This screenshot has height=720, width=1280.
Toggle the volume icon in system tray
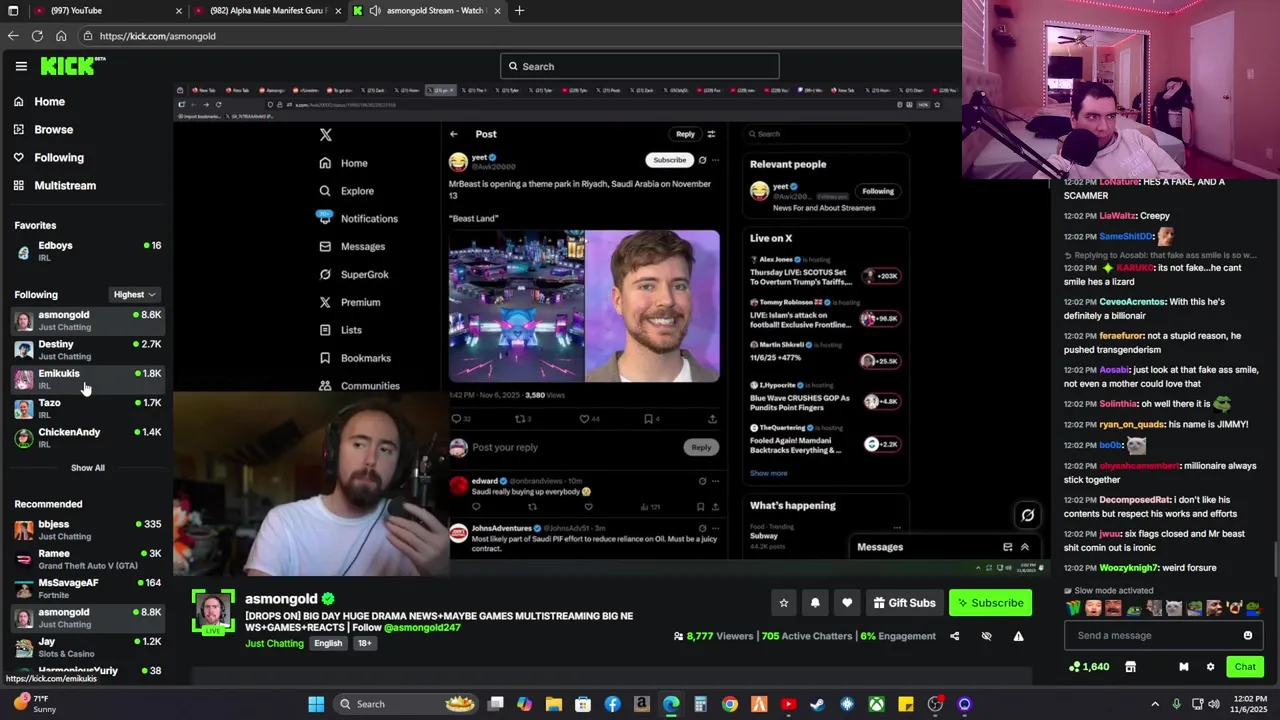tap(1214, 704)
